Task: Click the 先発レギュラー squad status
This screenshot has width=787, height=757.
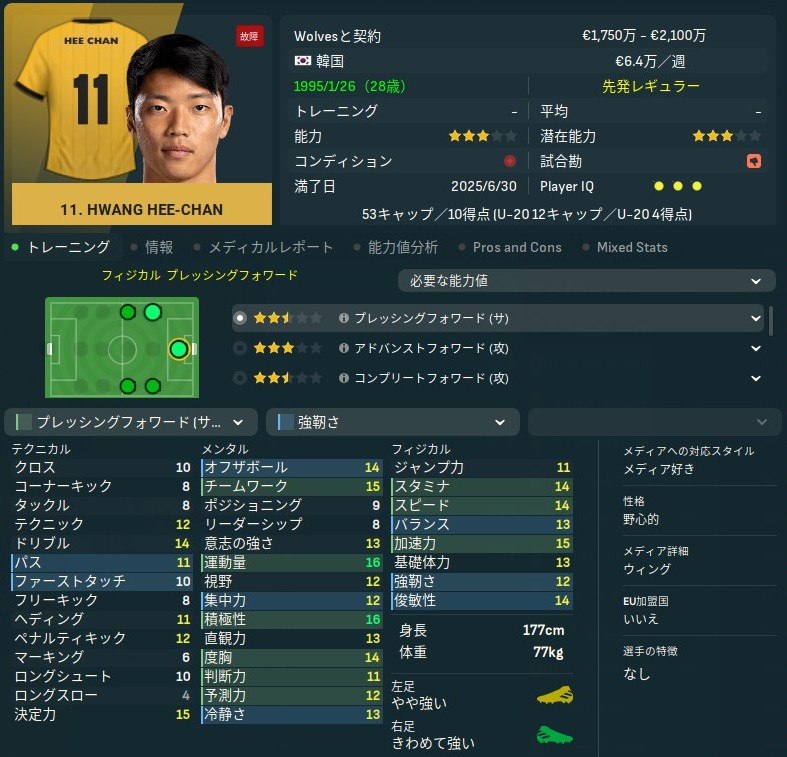Action: pyautogui.click(x=650, y=86)
